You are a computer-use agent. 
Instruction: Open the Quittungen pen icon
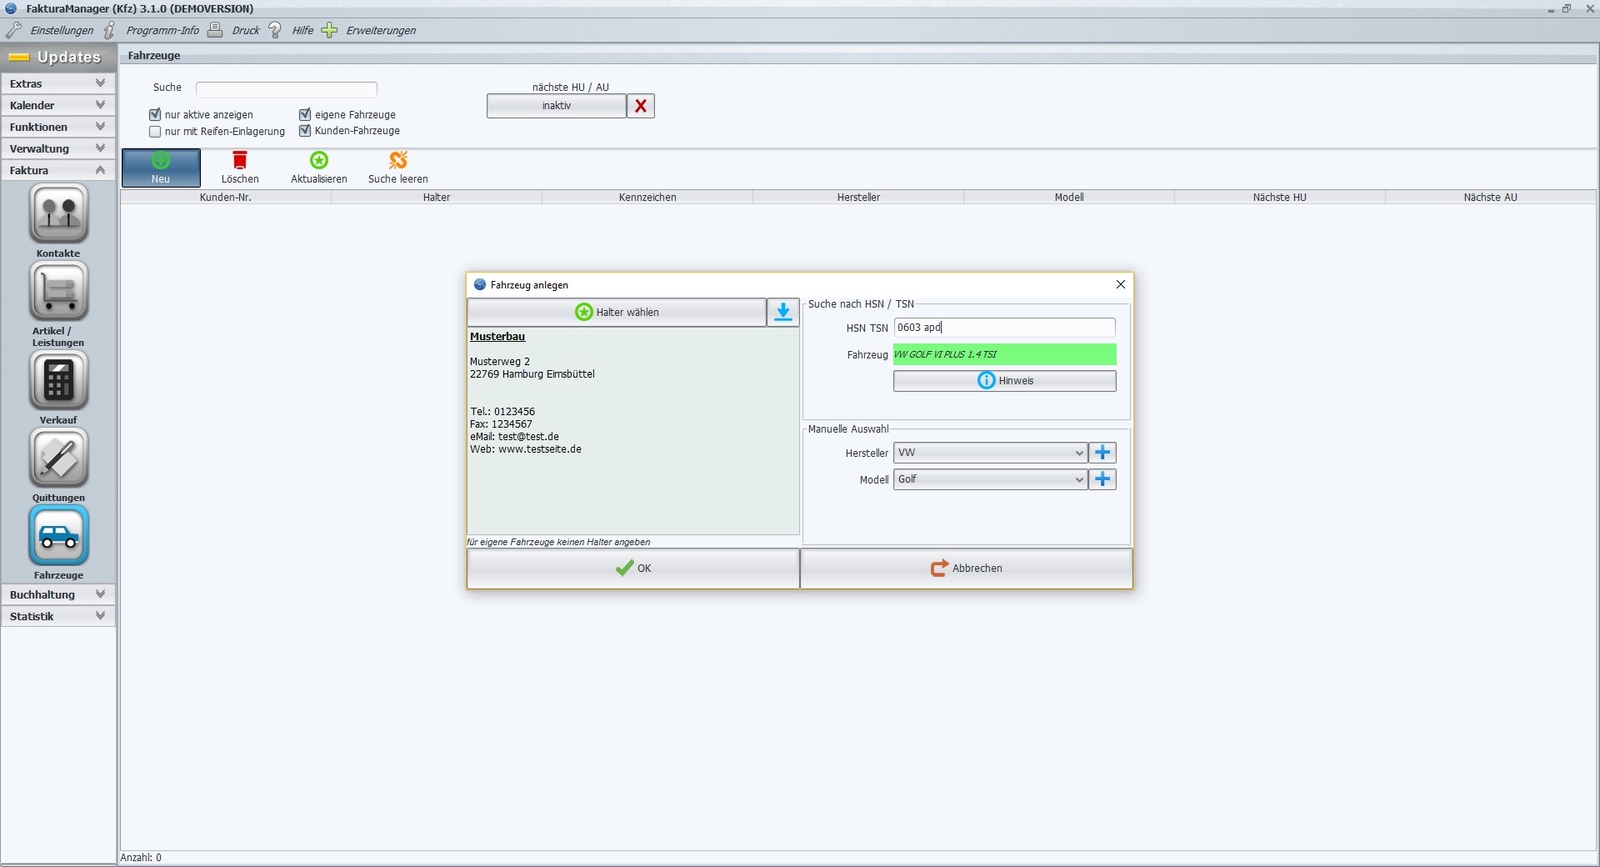pos(59,458)
